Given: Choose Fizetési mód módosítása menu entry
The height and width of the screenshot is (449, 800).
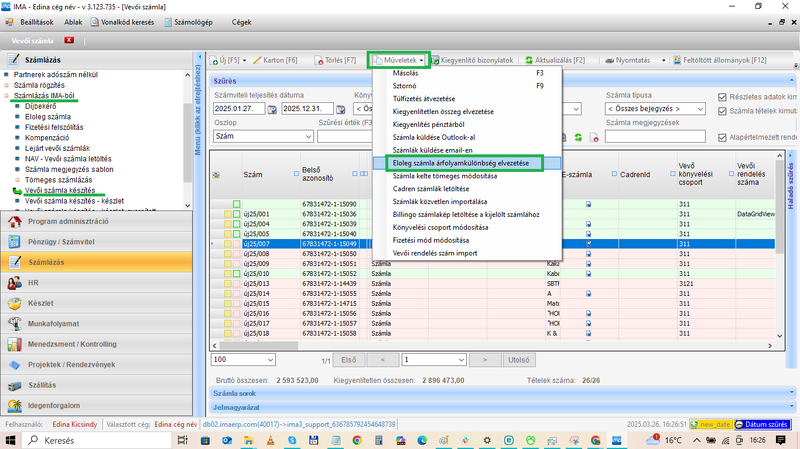Looking at the screenshot, I should (x=467, y=240).
